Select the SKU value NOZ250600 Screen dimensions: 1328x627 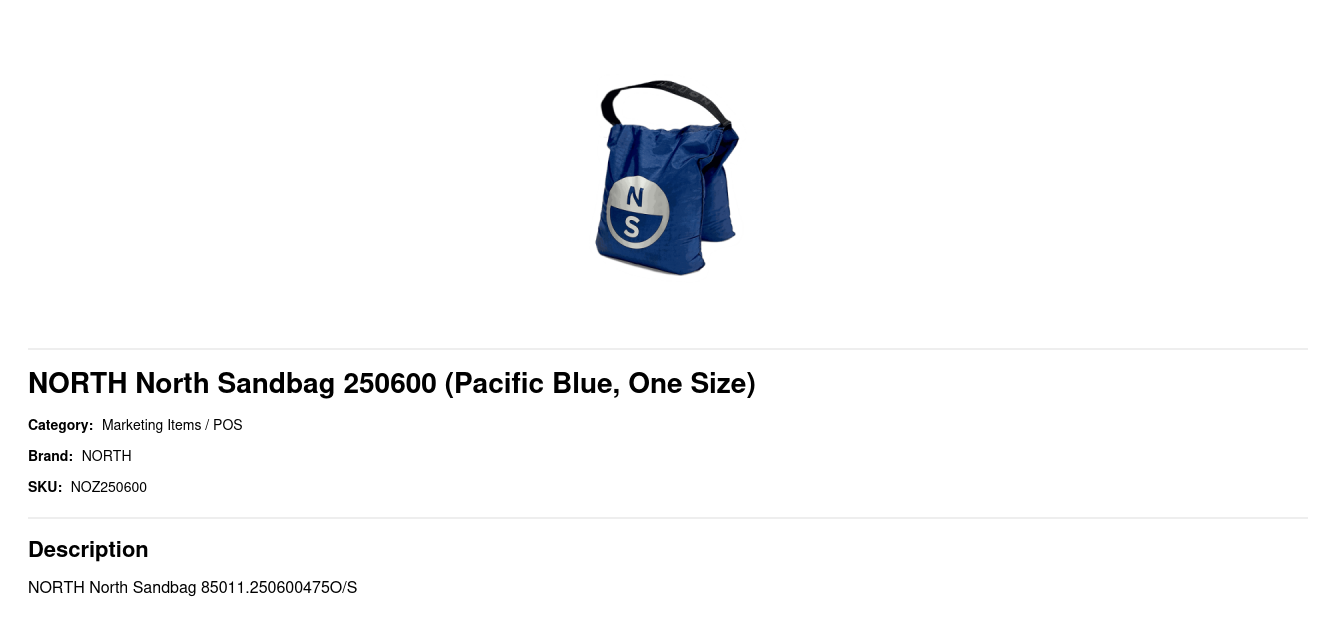(x=109, y=487)
